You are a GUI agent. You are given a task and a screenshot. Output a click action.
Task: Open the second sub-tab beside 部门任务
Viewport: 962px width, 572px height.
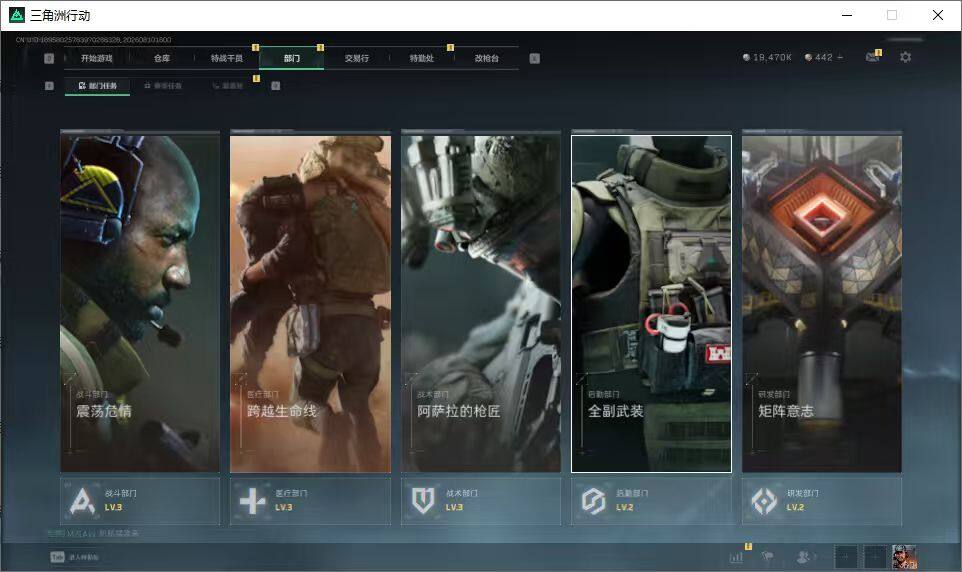[163, 86]
